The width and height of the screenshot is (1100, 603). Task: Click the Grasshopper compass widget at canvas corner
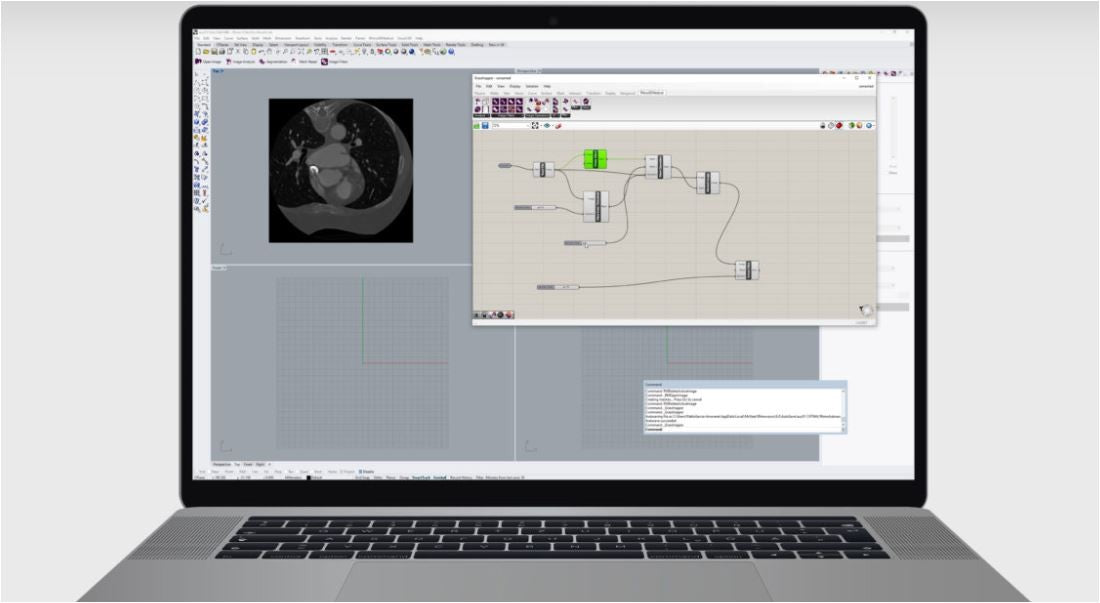(866, 310)
